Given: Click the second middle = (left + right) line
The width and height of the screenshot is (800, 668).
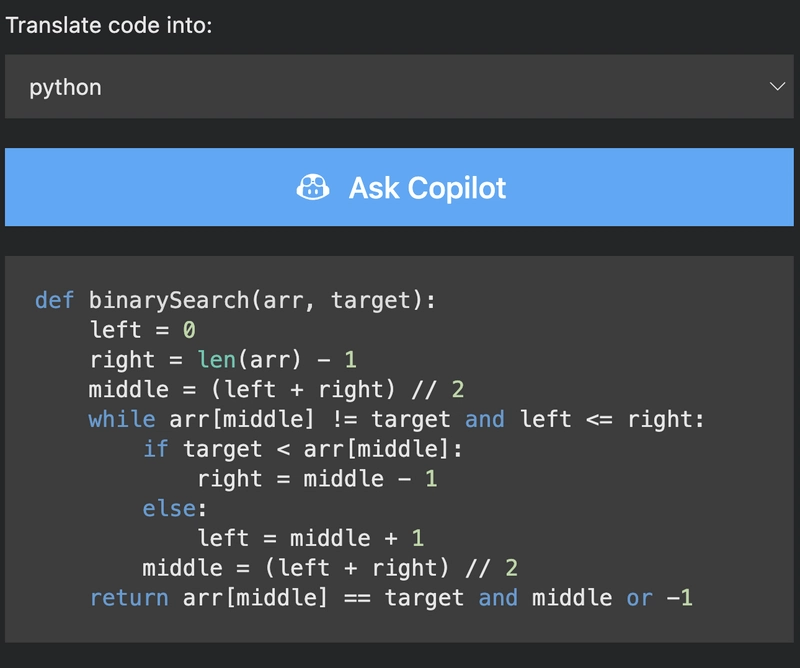Looking at the screenshot, I should click(330, 568).
